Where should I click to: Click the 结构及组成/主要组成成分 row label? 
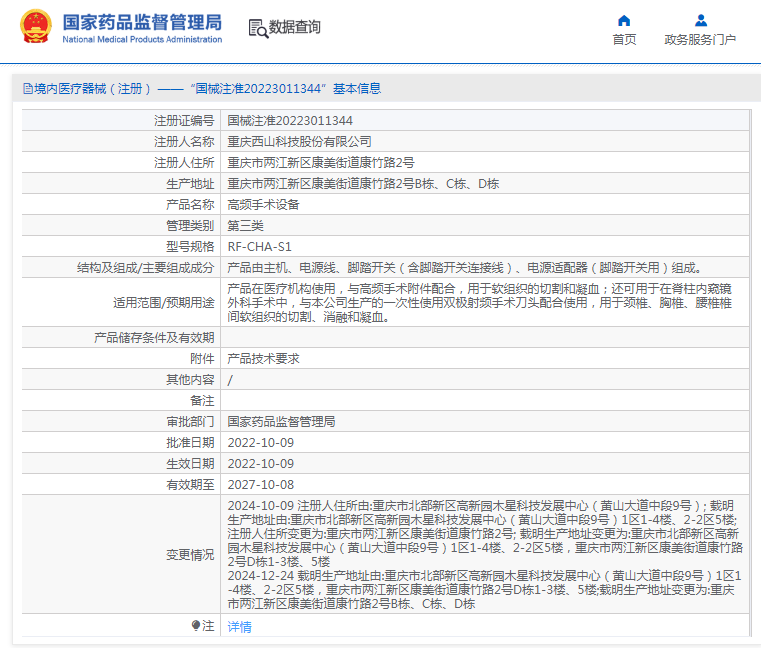146,267
